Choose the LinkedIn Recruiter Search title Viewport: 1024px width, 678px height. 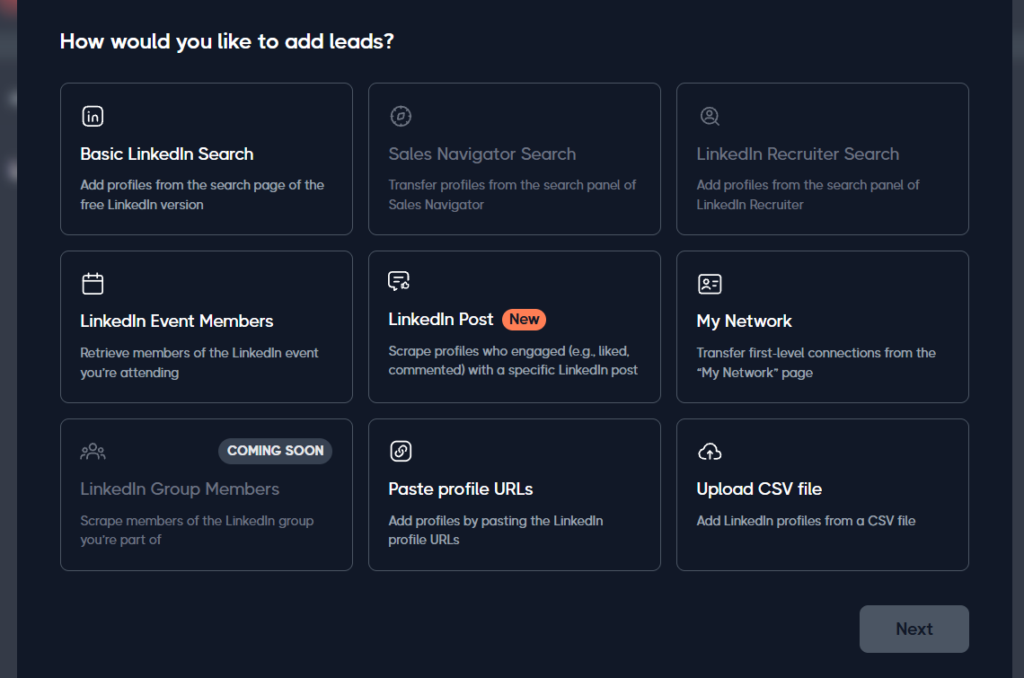(797, 154)
